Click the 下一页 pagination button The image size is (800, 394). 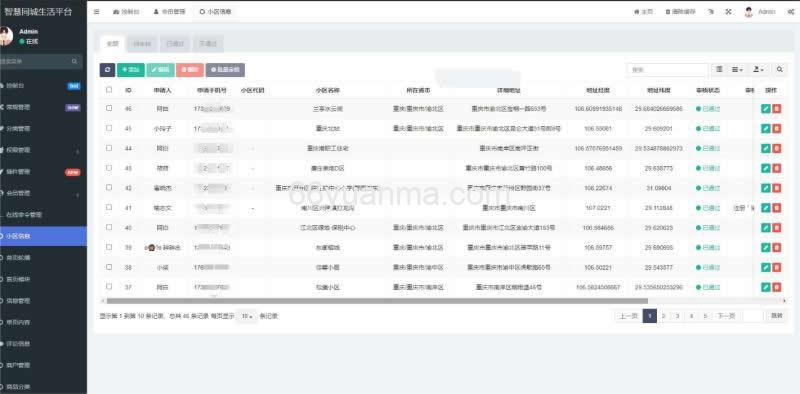[726, 316]
